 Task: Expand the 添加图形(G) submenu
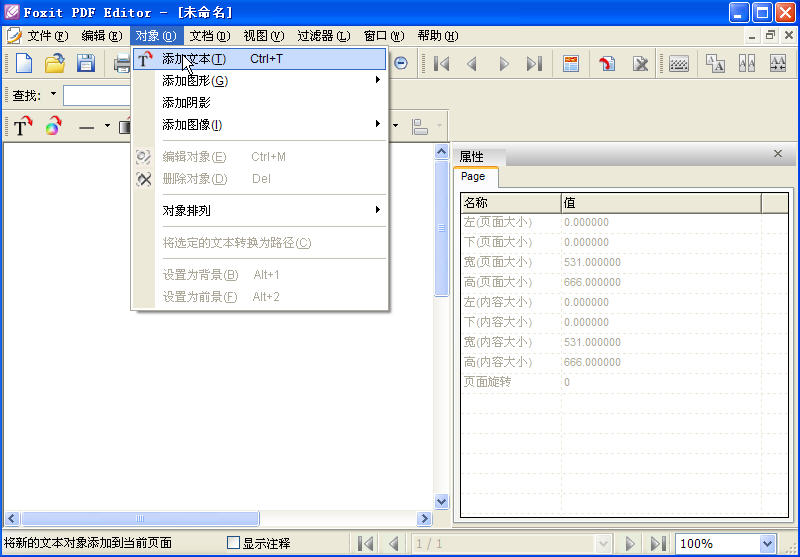click(378, 80)
